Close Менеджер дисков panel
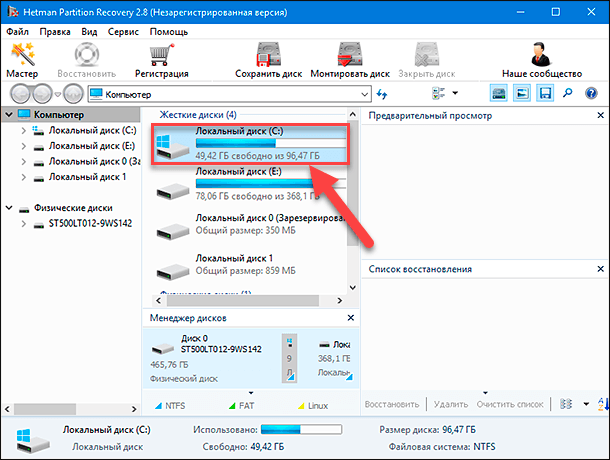 point(351,318)
